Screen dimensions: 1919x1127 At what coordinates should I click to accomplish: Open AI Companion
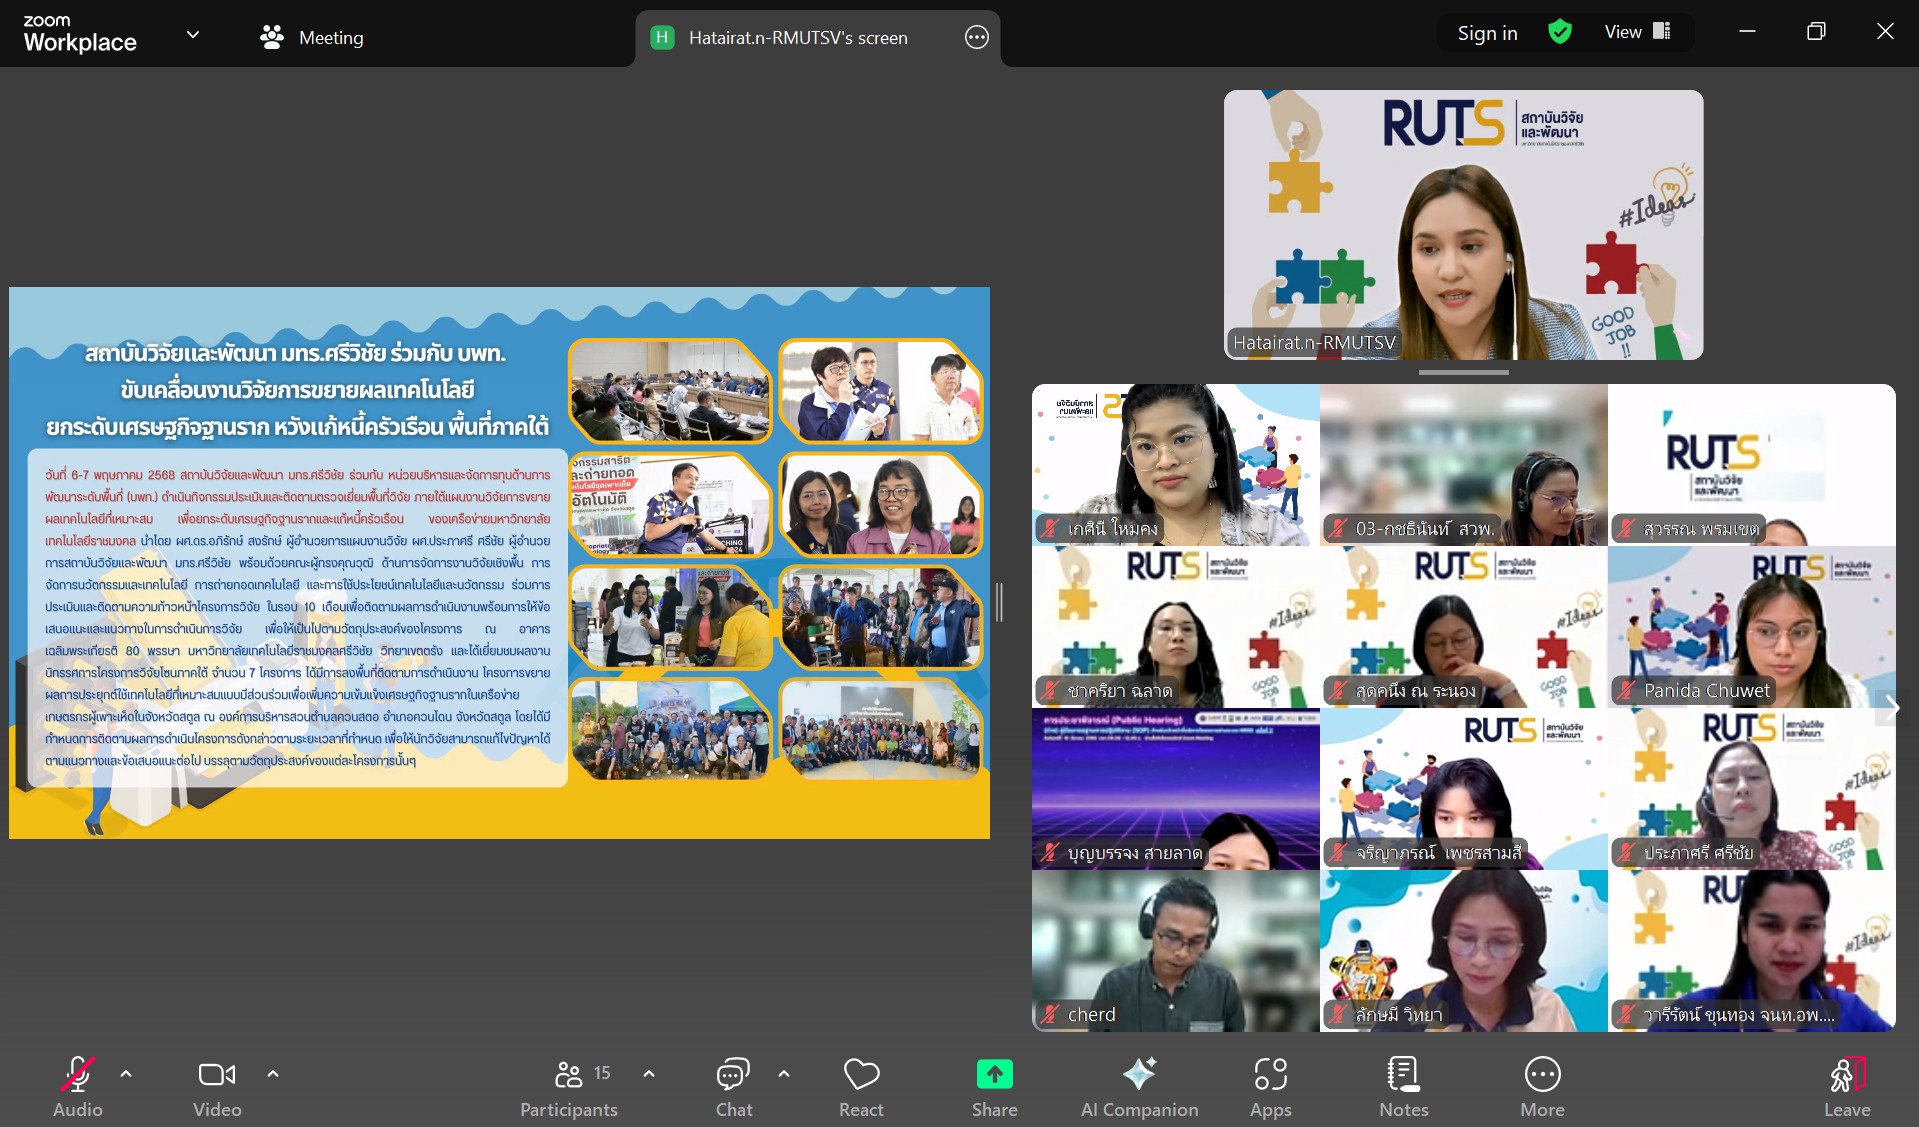click(1139, 1087)
